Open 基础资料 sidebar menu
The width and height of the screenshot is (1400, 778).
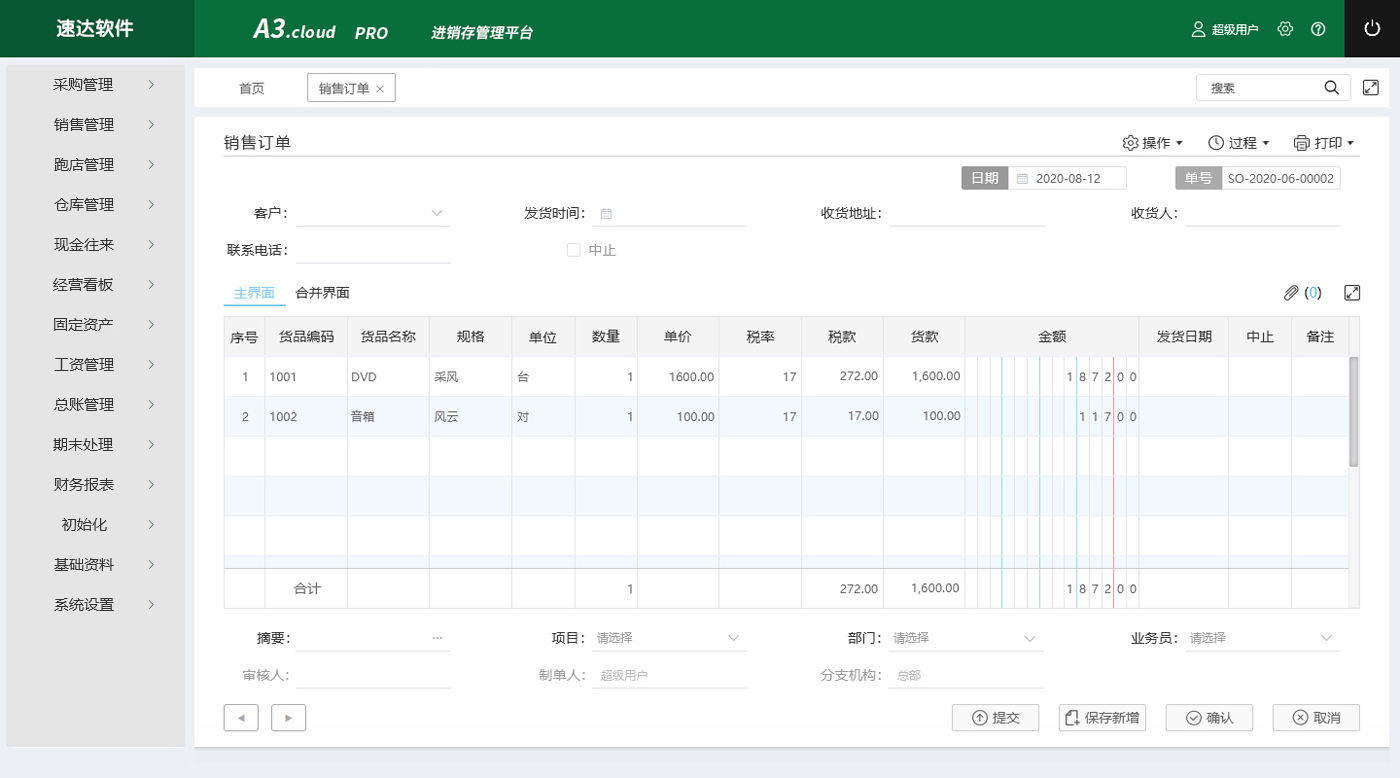pyautogui.click(x=95, y=565)
